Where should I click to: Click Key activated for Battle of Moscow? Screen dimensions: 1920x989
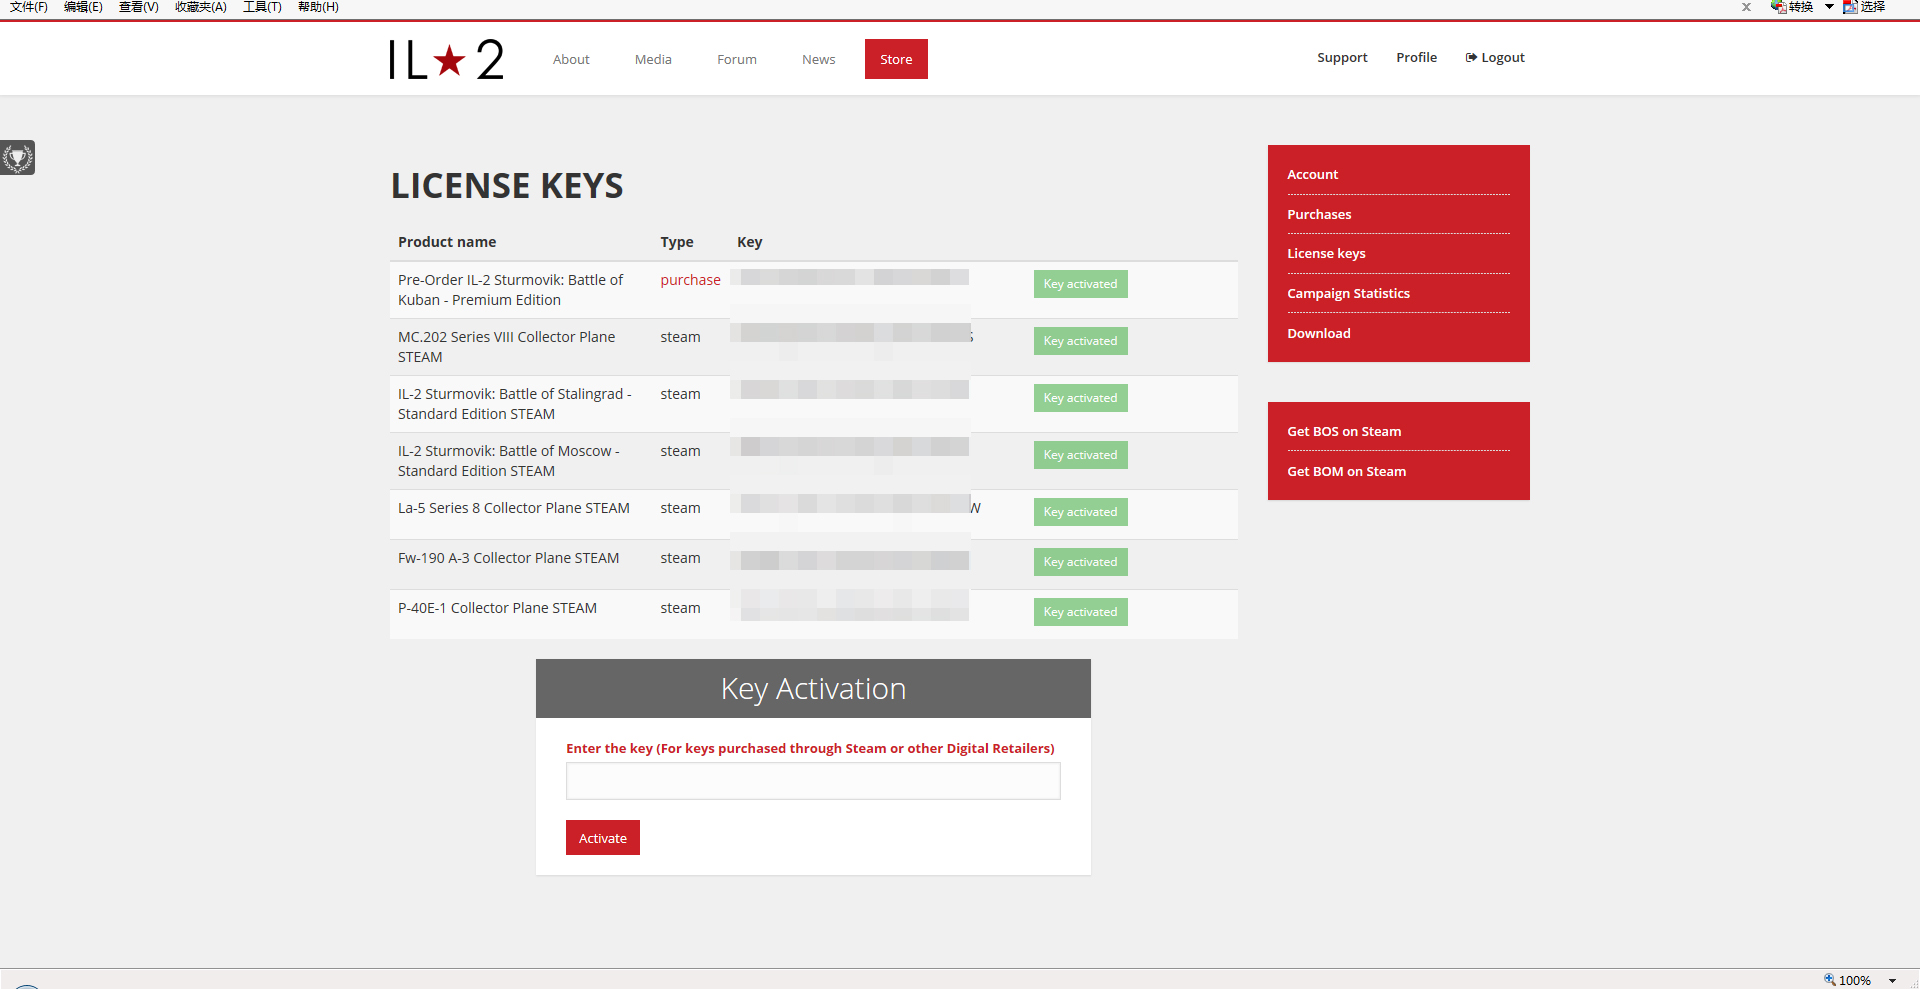[x=1080, y=455]
